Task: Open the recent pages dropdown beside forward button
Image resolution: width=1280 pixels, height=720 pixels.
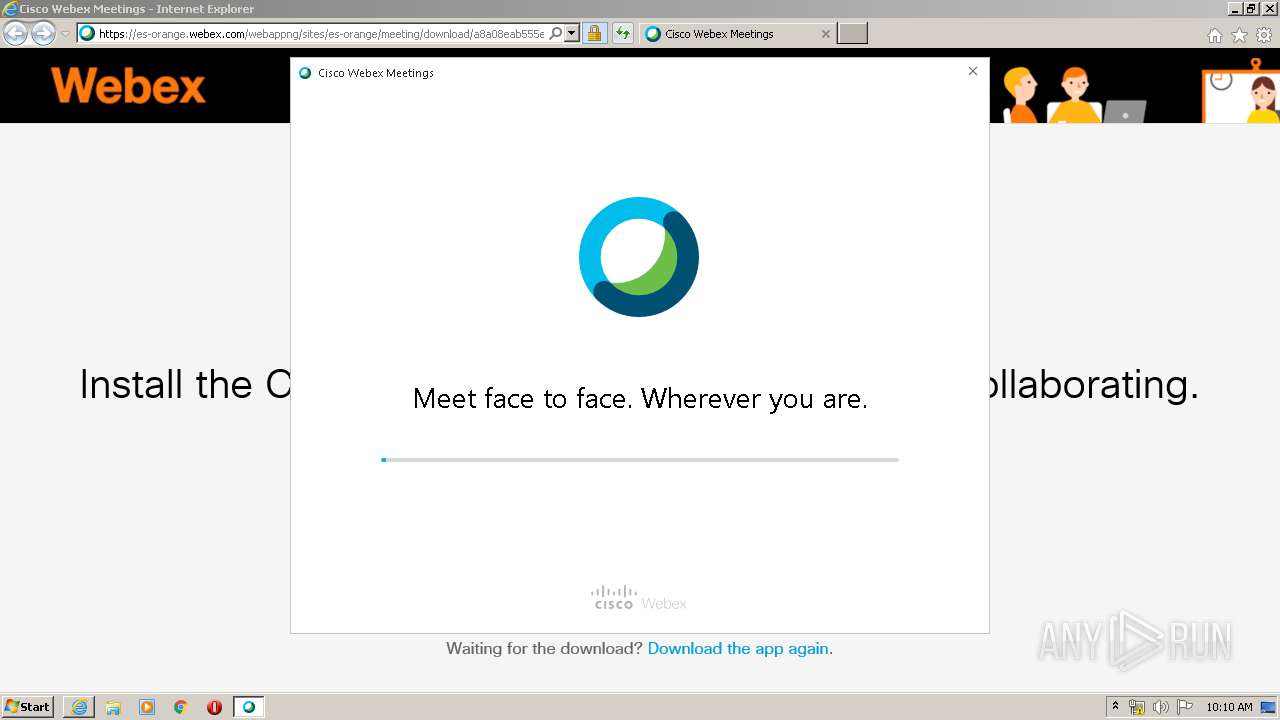Action: coord(66,34)
